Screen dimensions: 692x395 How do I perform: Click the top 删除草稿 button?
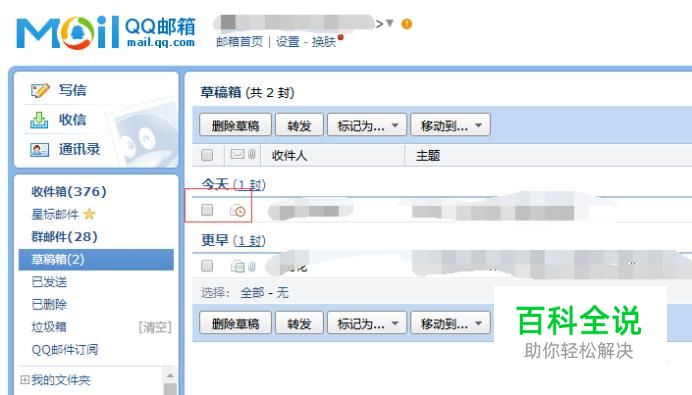[x=235, y=125]
